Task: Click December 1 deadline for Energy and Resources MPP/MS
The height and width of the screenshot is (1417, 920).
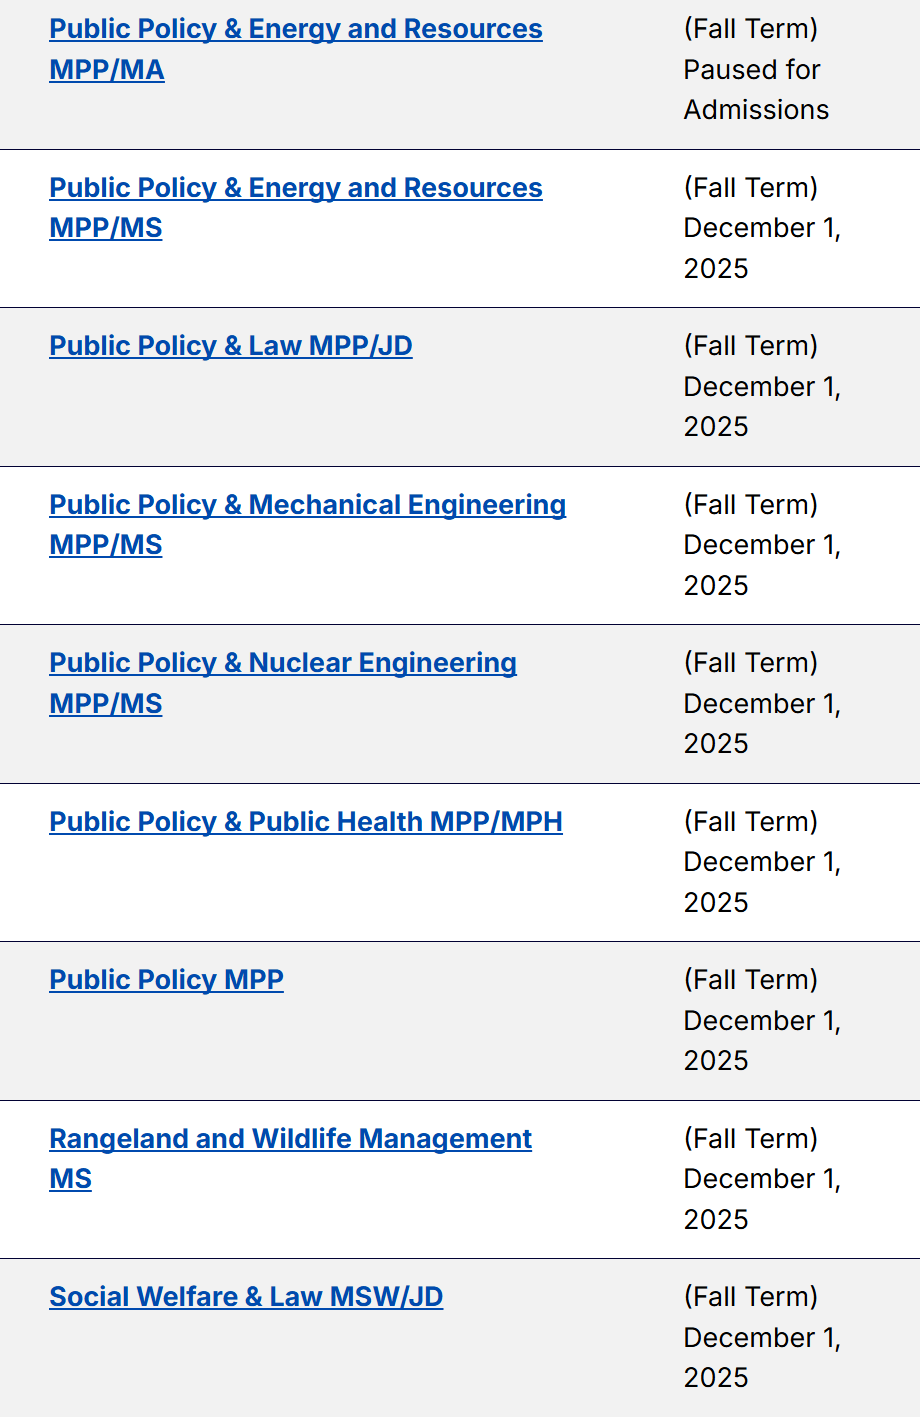Action: [761, 229]
